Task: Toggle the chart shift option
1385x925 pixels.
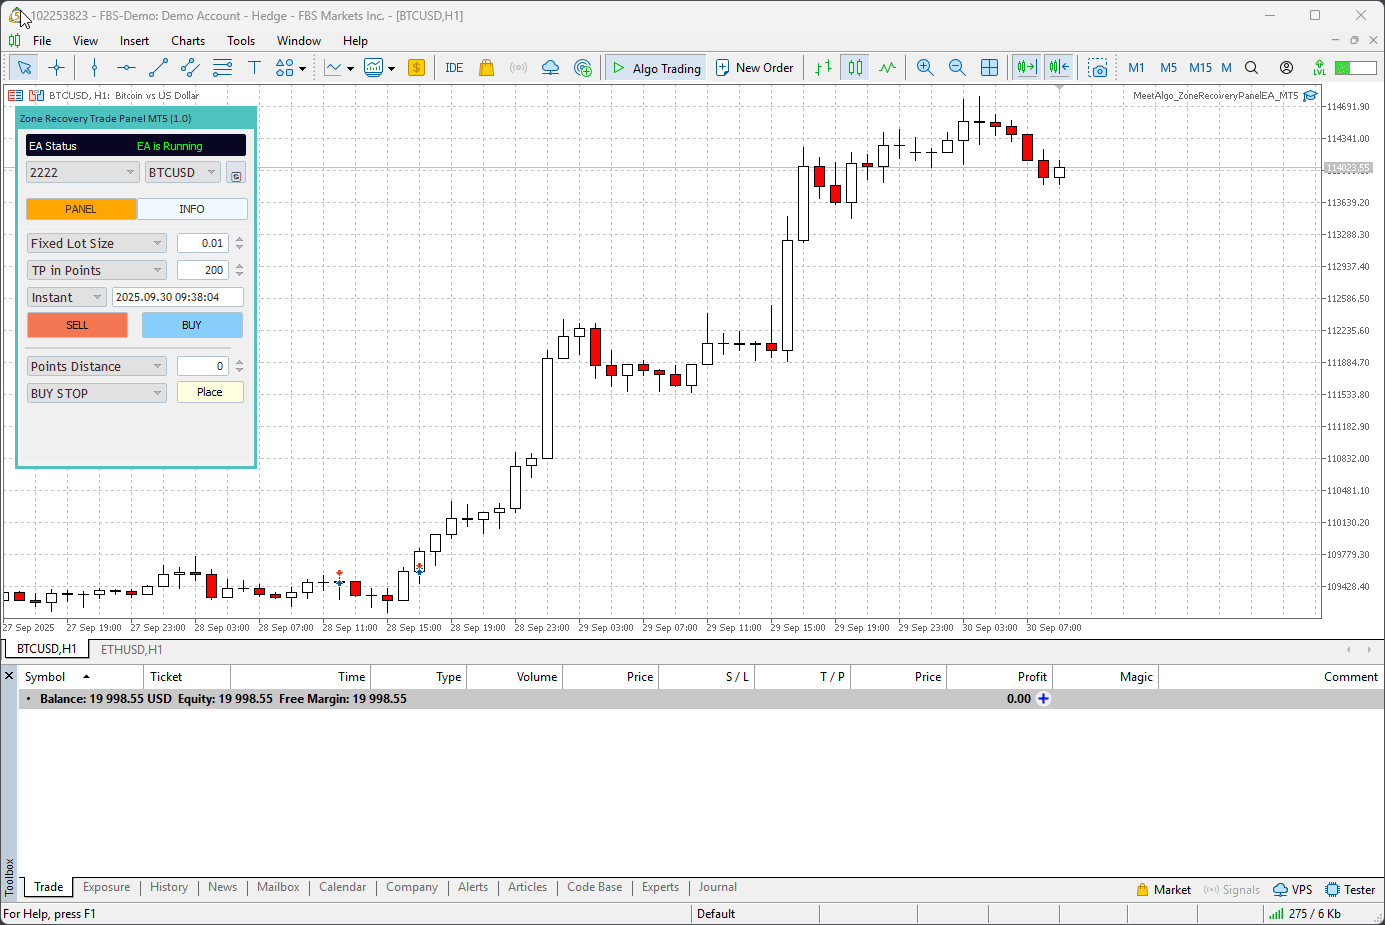Action: point(1059,68)
